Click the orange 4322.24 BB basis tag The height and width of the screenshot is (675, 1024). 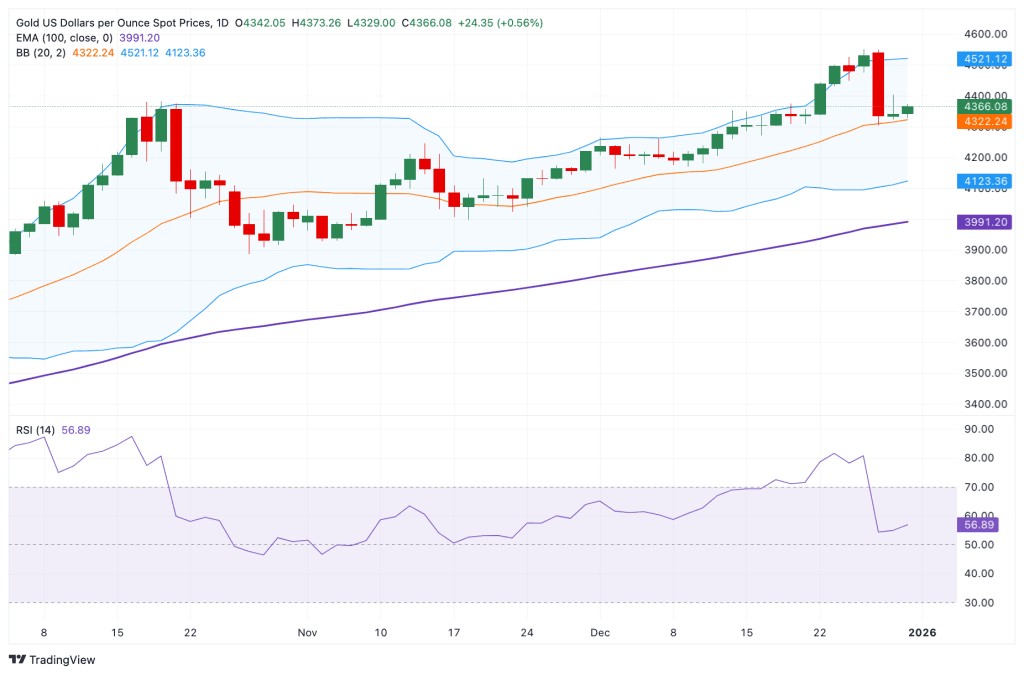click(984, 121)
